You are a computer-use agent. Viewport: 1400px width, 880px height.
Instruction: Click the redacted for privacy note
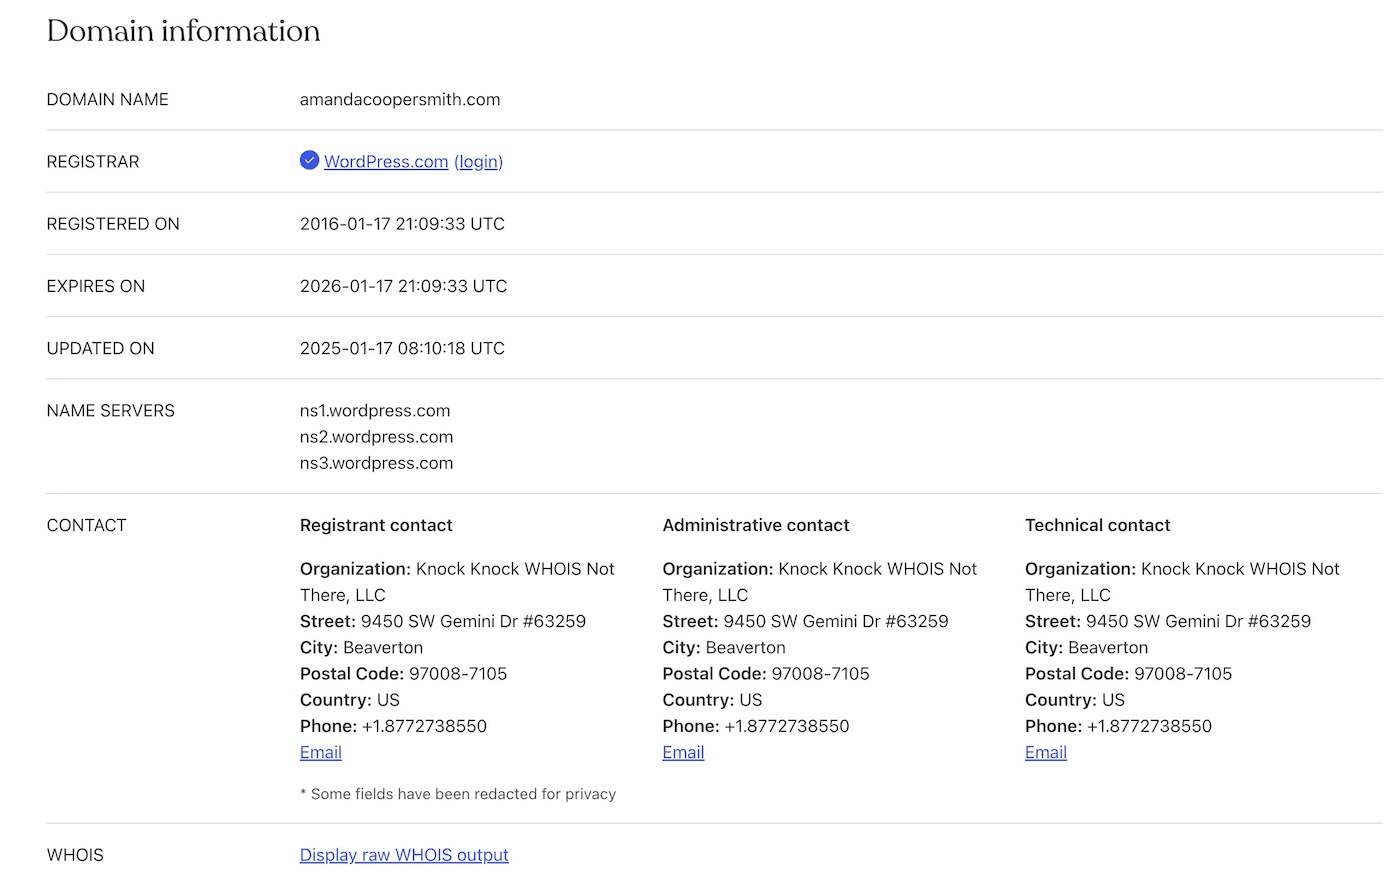click(x=458, y=794)
